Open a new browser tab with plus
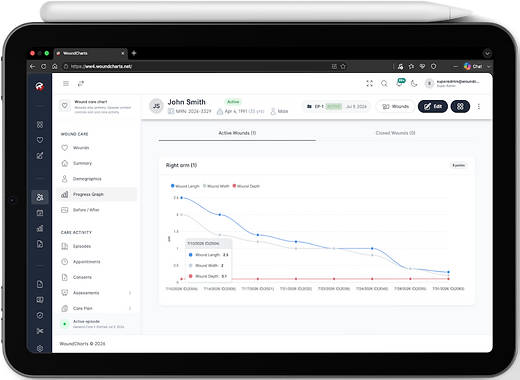 pyautogui.click(x=134, y=53)
